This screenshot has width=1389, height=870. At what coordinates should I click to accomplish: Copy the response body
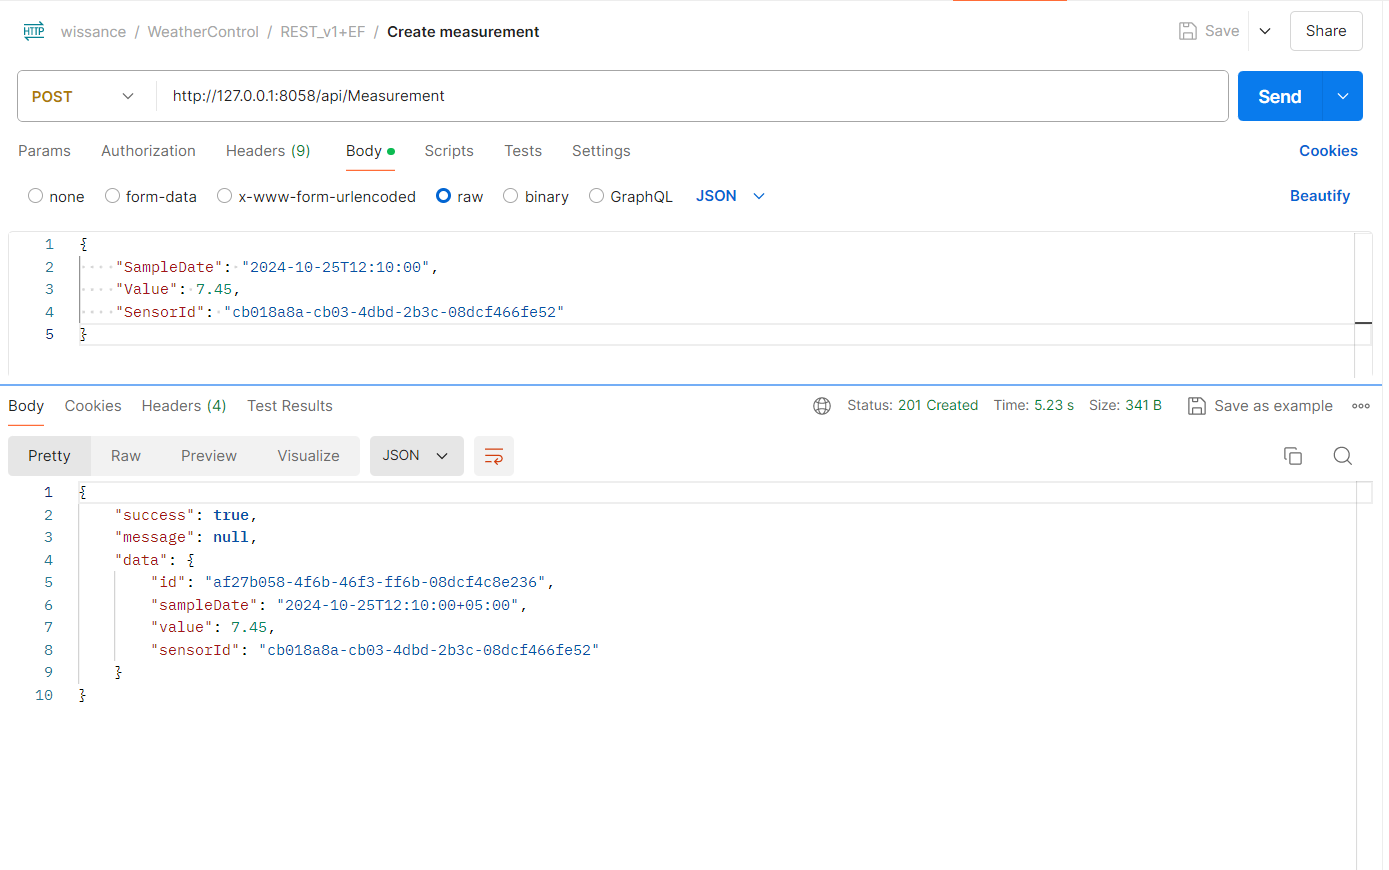[x=1293, y=455]
